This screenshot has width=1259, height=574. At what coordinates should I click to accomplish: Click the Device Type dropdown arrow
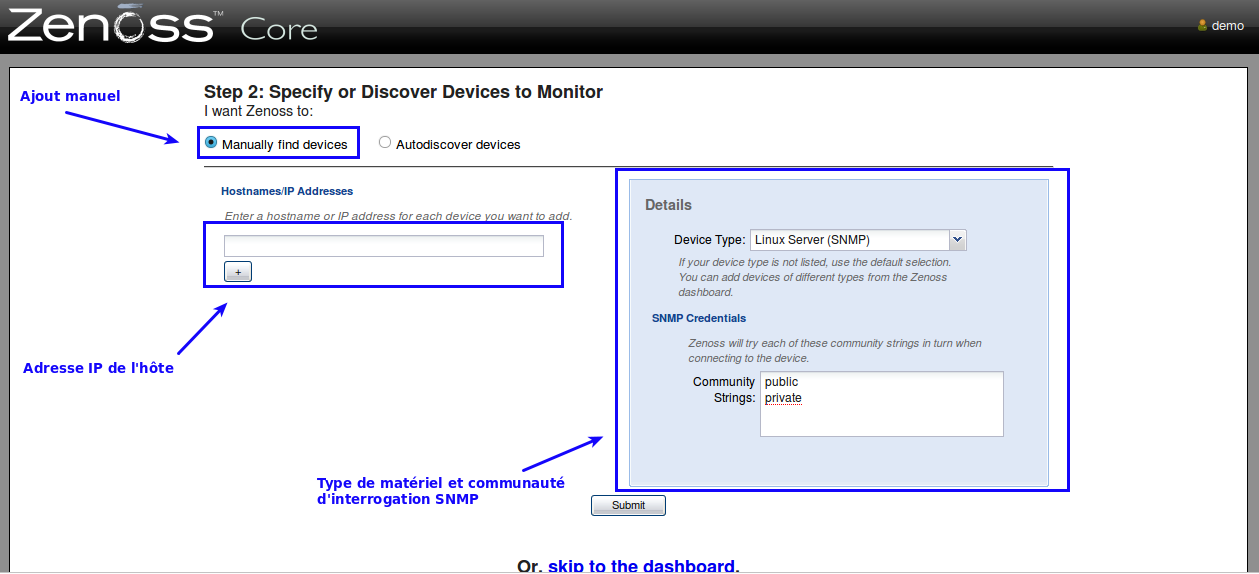click(957, 240)
